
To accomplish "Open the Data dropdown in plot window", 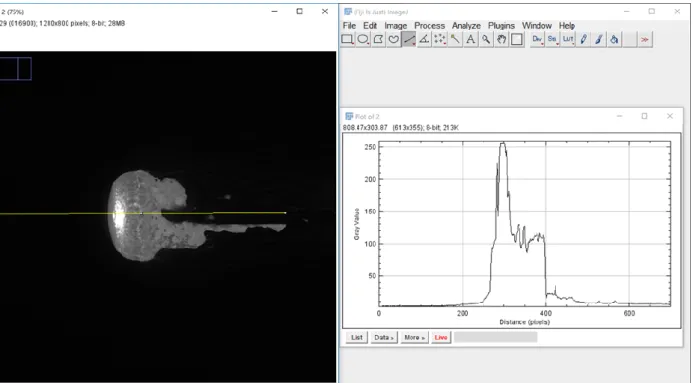I will tap(384, 337).
